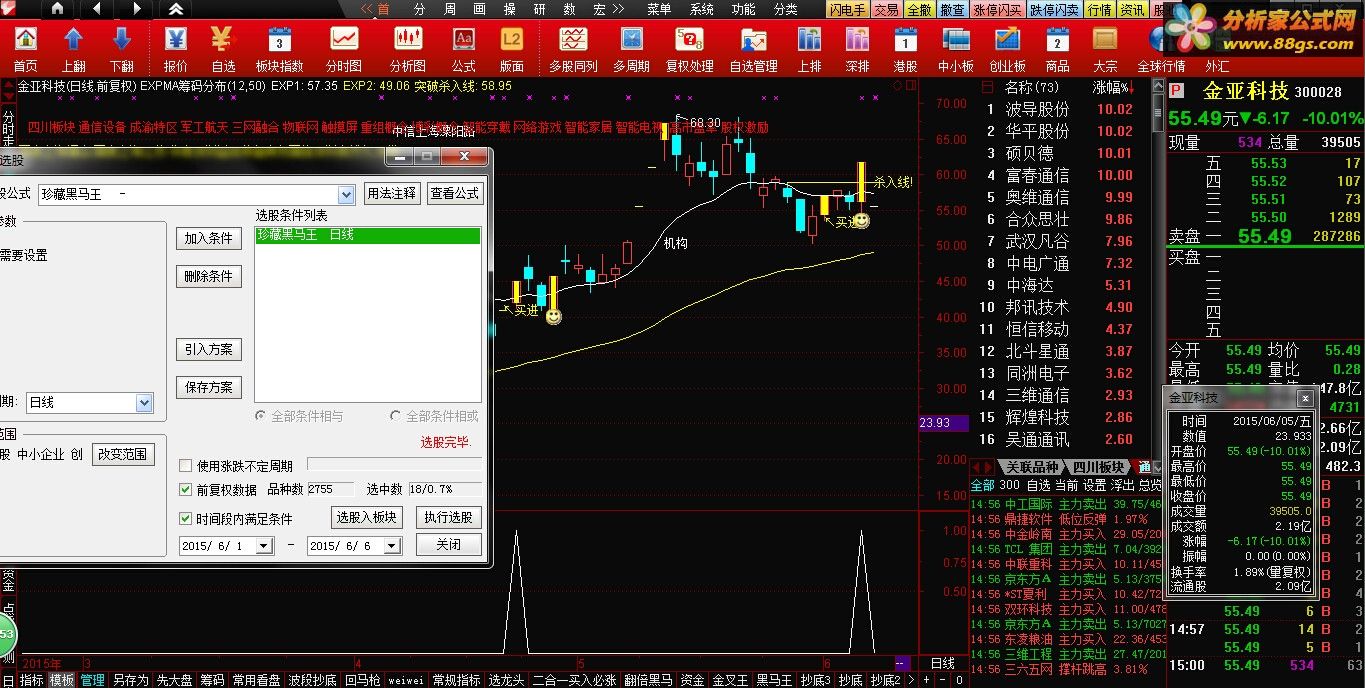
Task: Click 涨停闪买 button in top bar
Action: pyautogui.click(x=998, y=10)
